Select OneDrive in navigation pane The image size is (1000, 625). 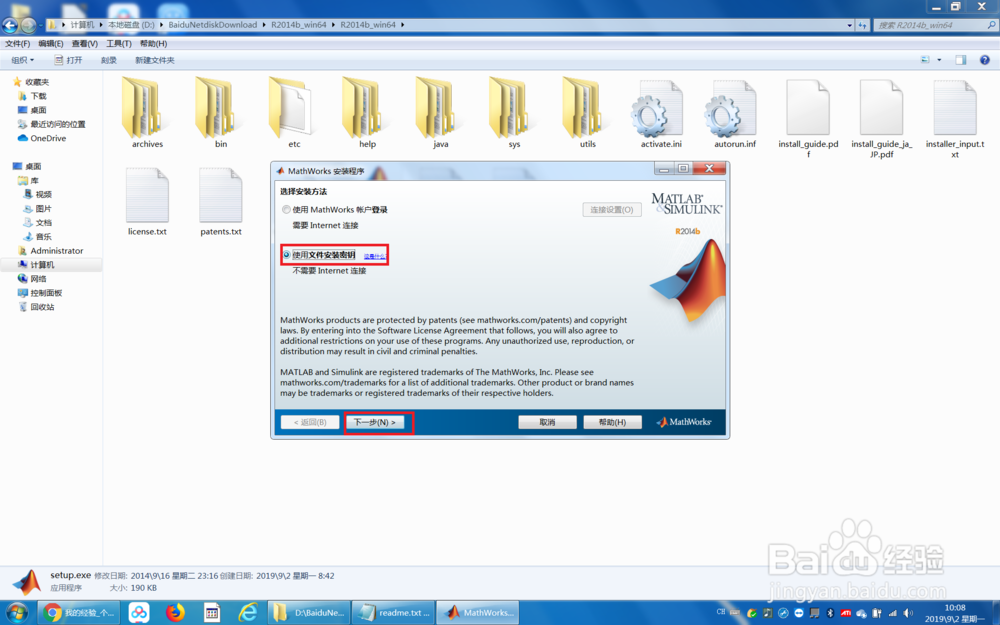point(41,138)
